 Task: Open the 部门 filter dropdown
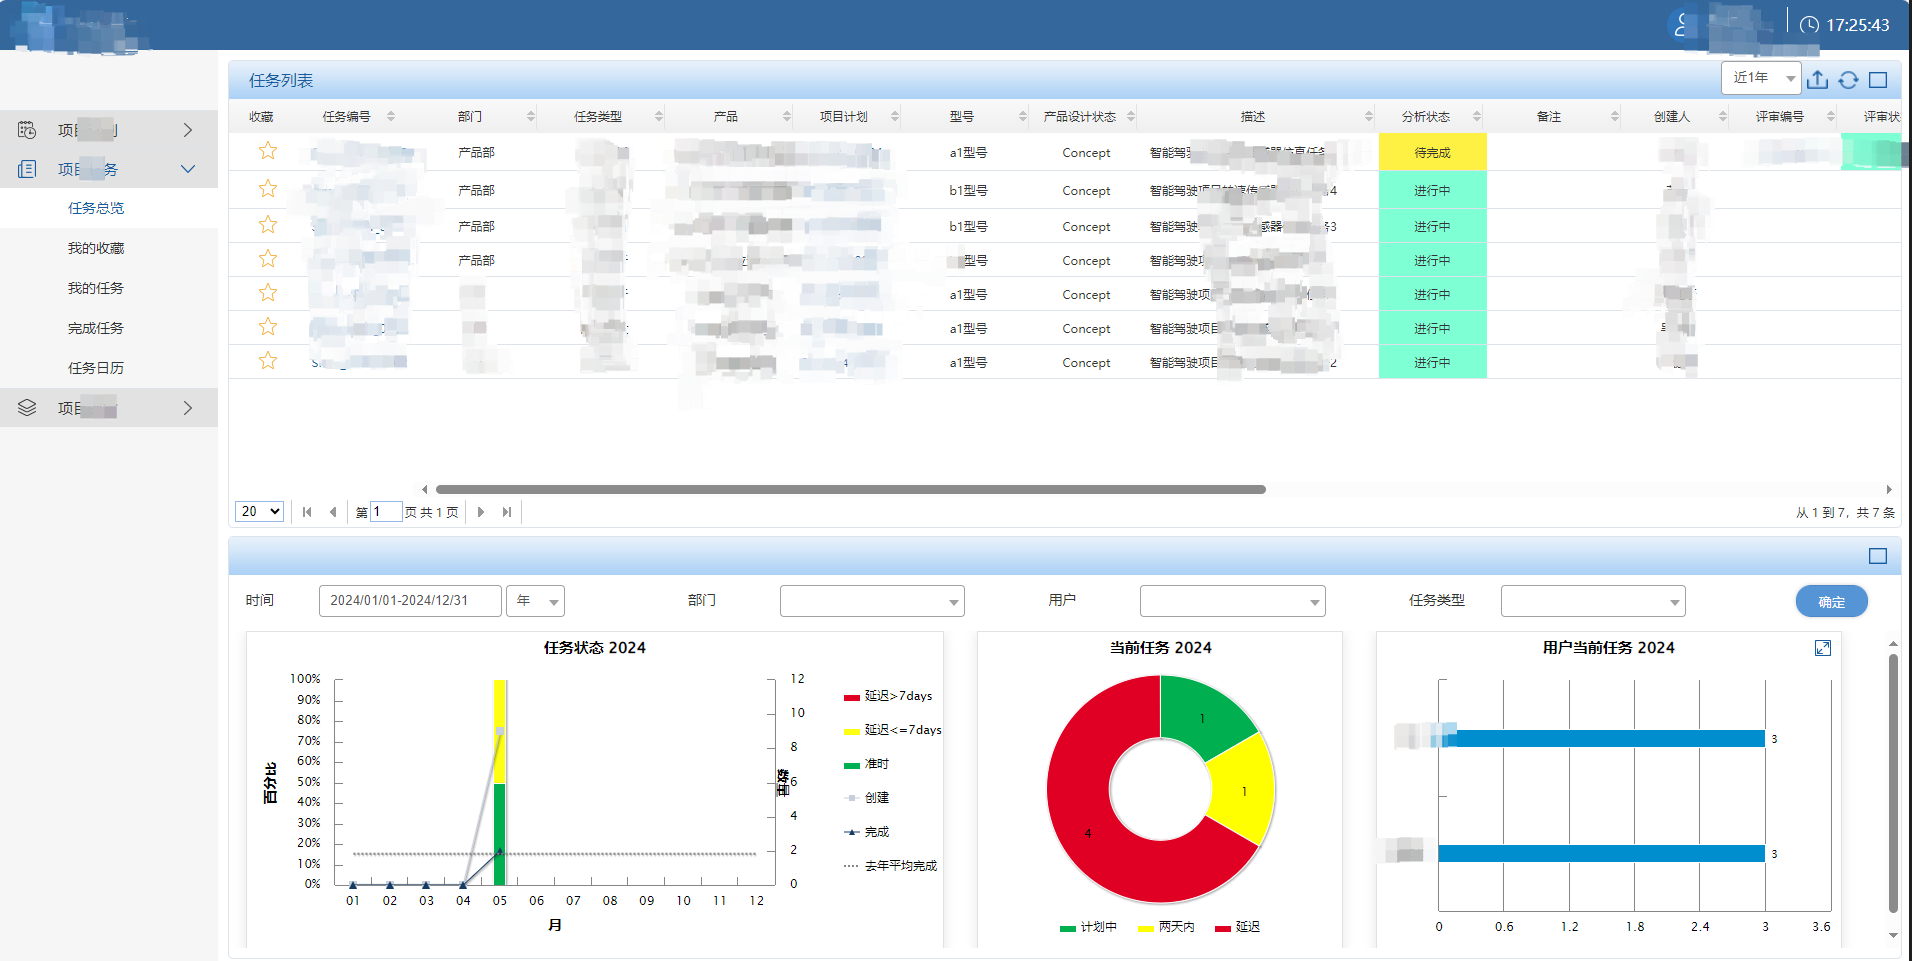(x=872, y=601)
